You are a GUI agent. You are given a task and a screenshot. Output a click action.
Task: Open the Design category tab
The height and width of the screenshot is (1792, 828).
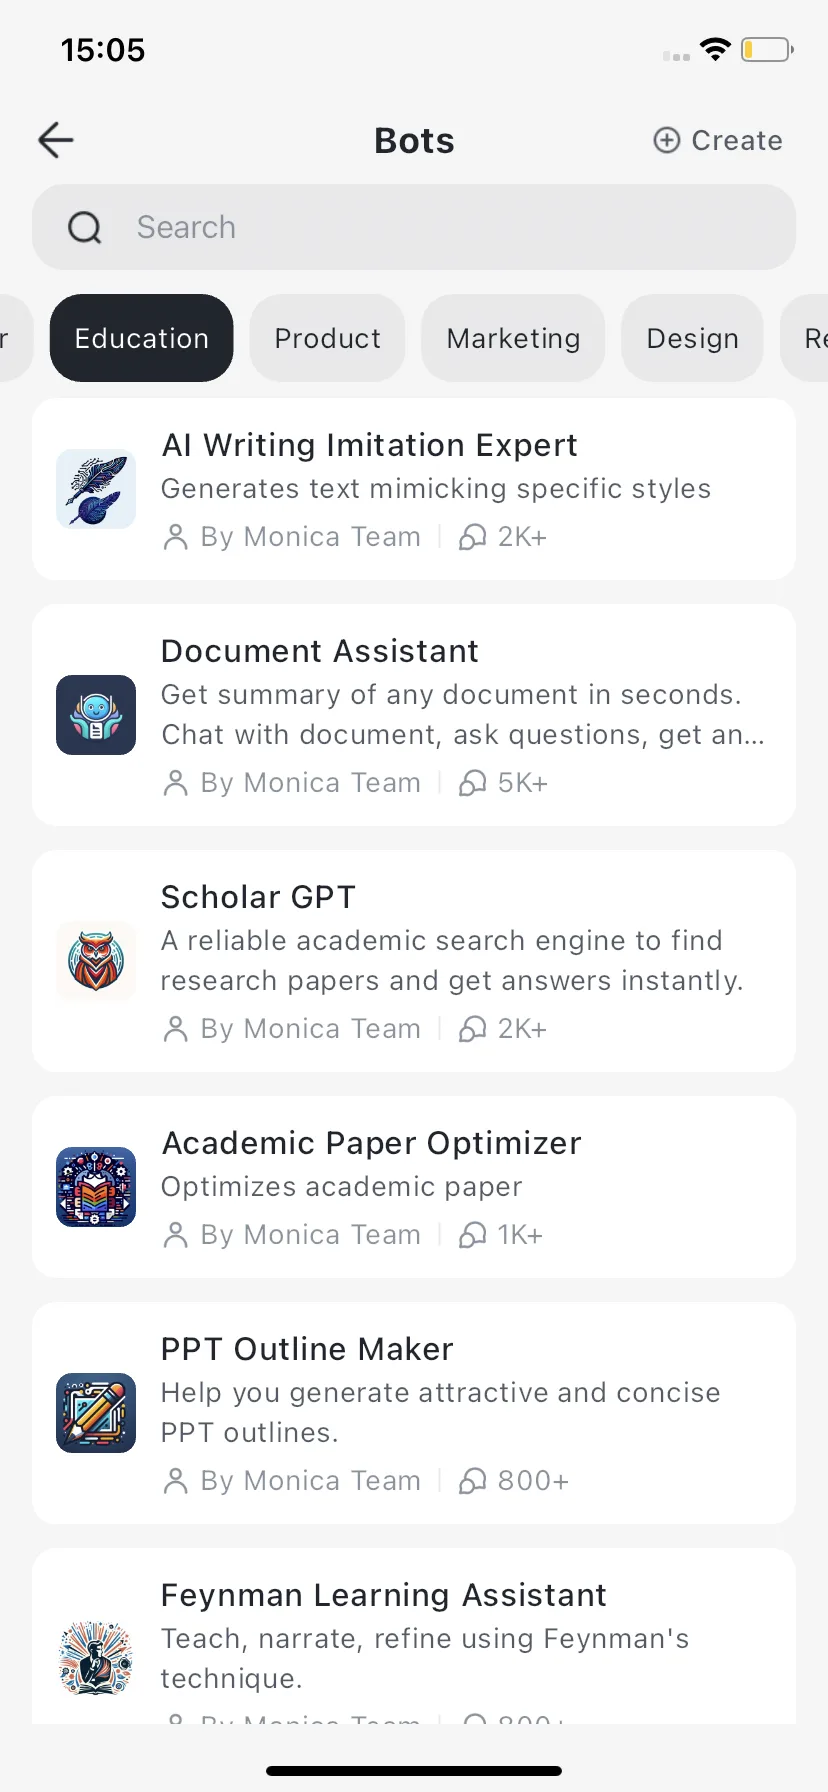pyautogui.click(x=693, y=338)
